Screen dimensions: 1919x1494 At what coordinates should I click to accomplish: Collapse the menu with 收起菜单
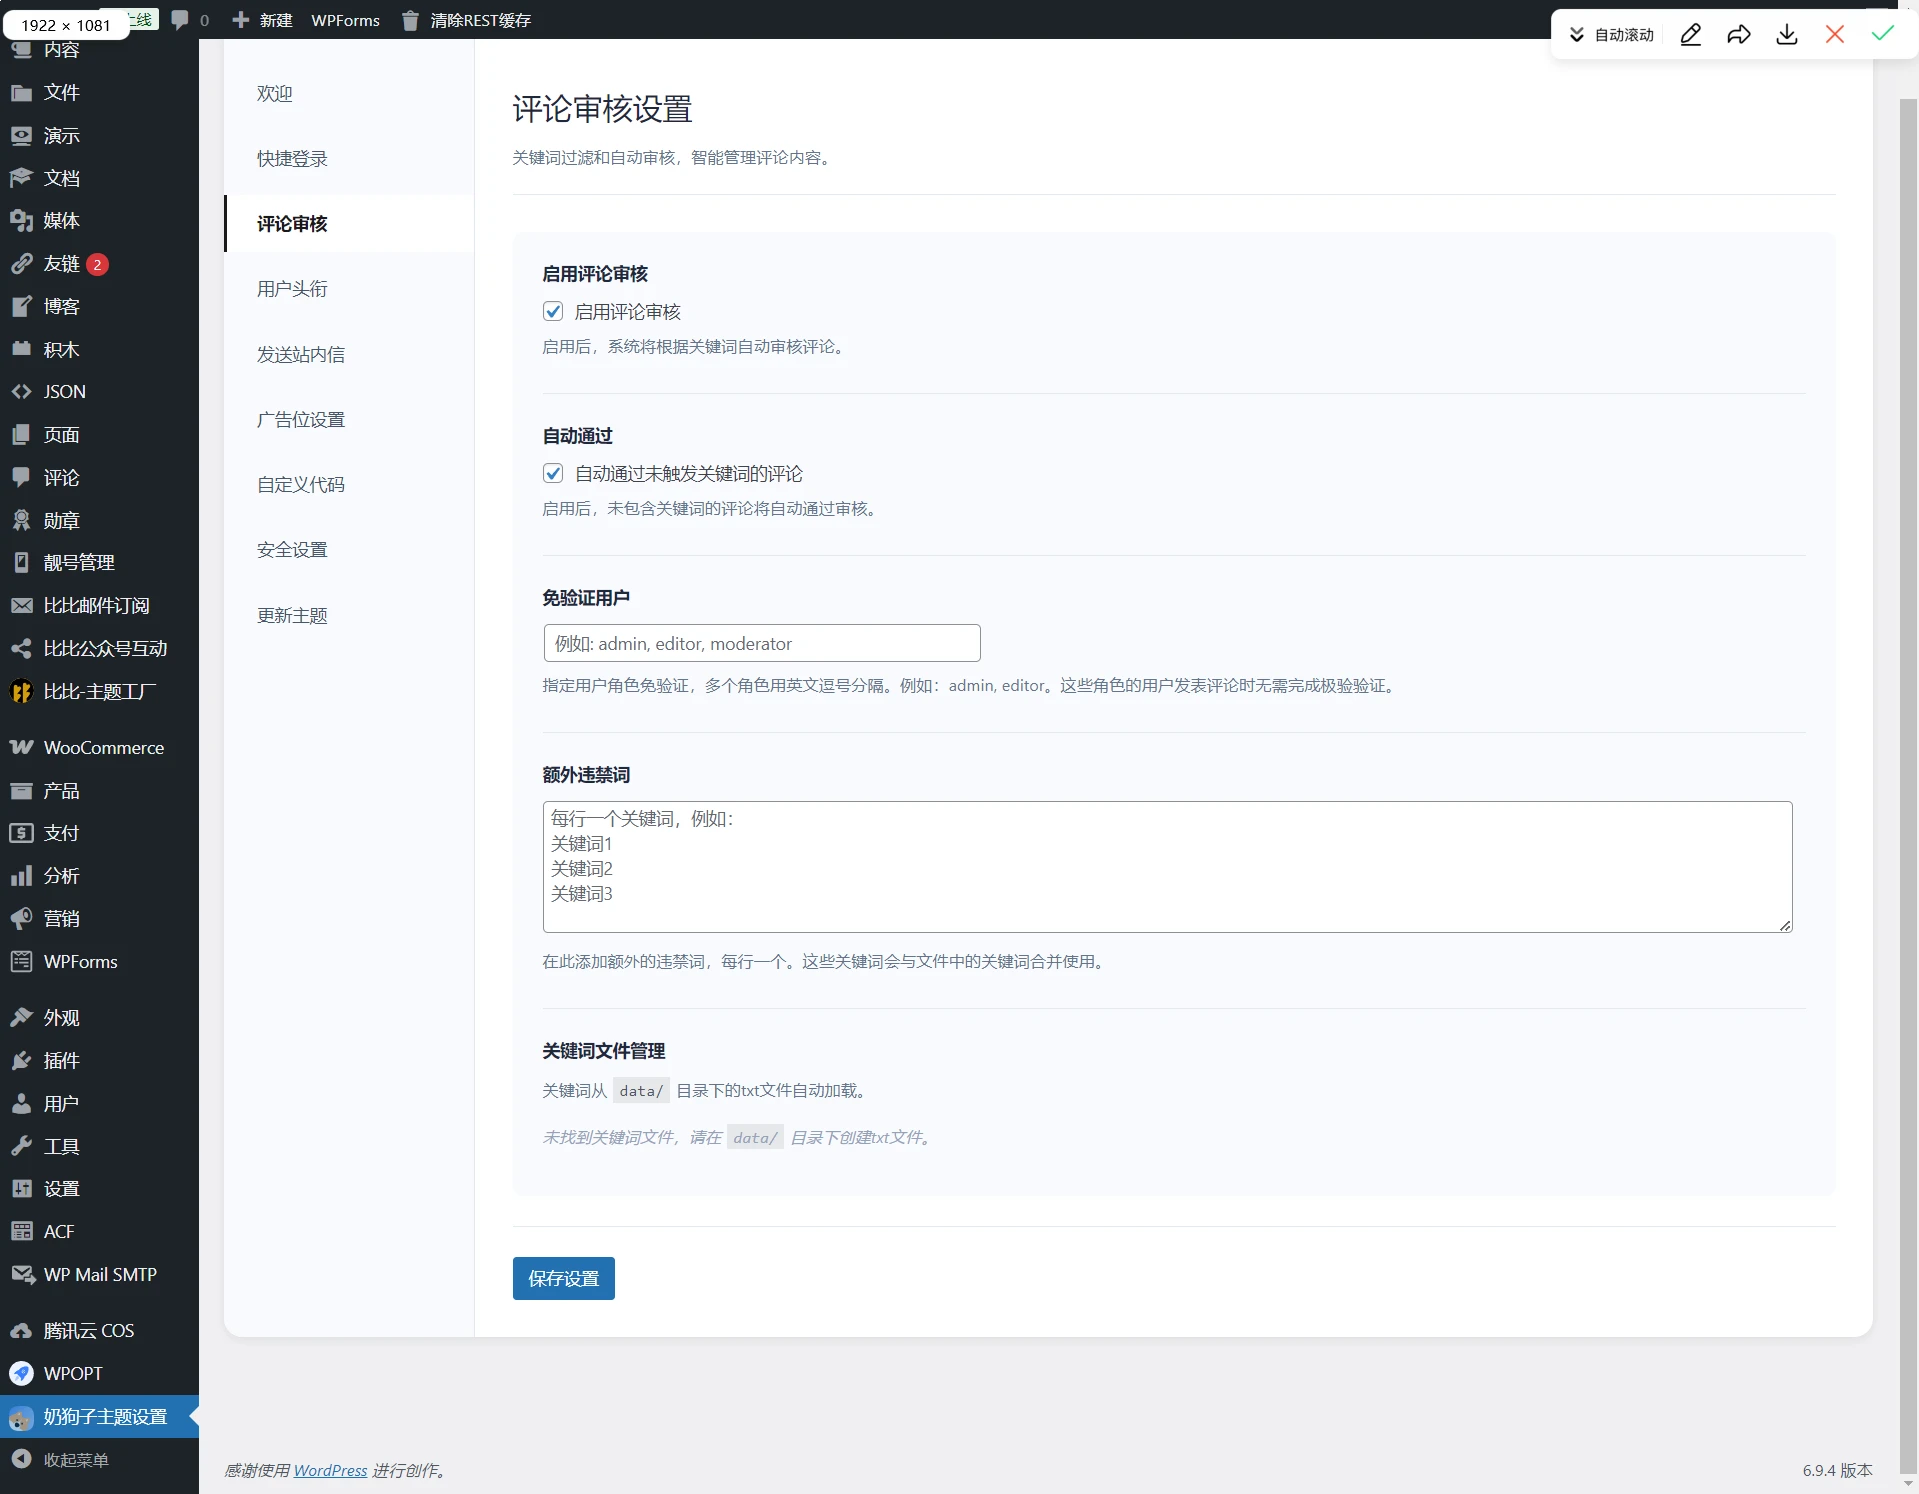(x=100, y=1460)
